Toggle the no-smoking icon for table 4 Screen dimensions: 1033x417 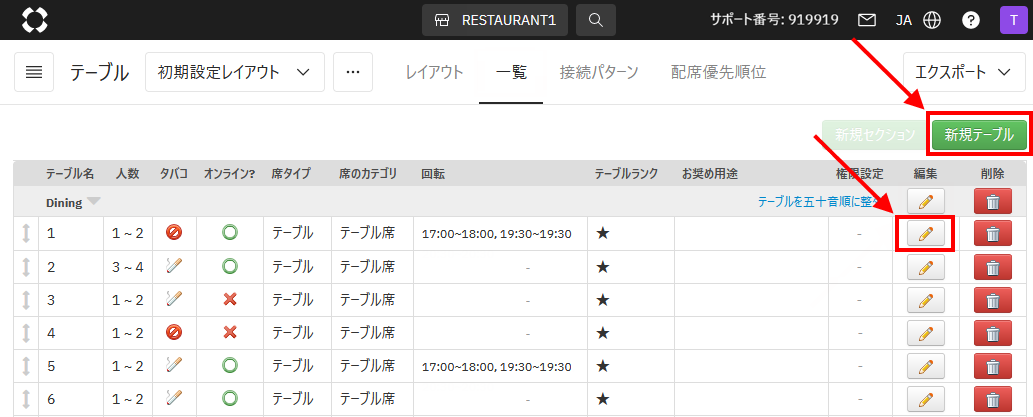click(174, 332)
